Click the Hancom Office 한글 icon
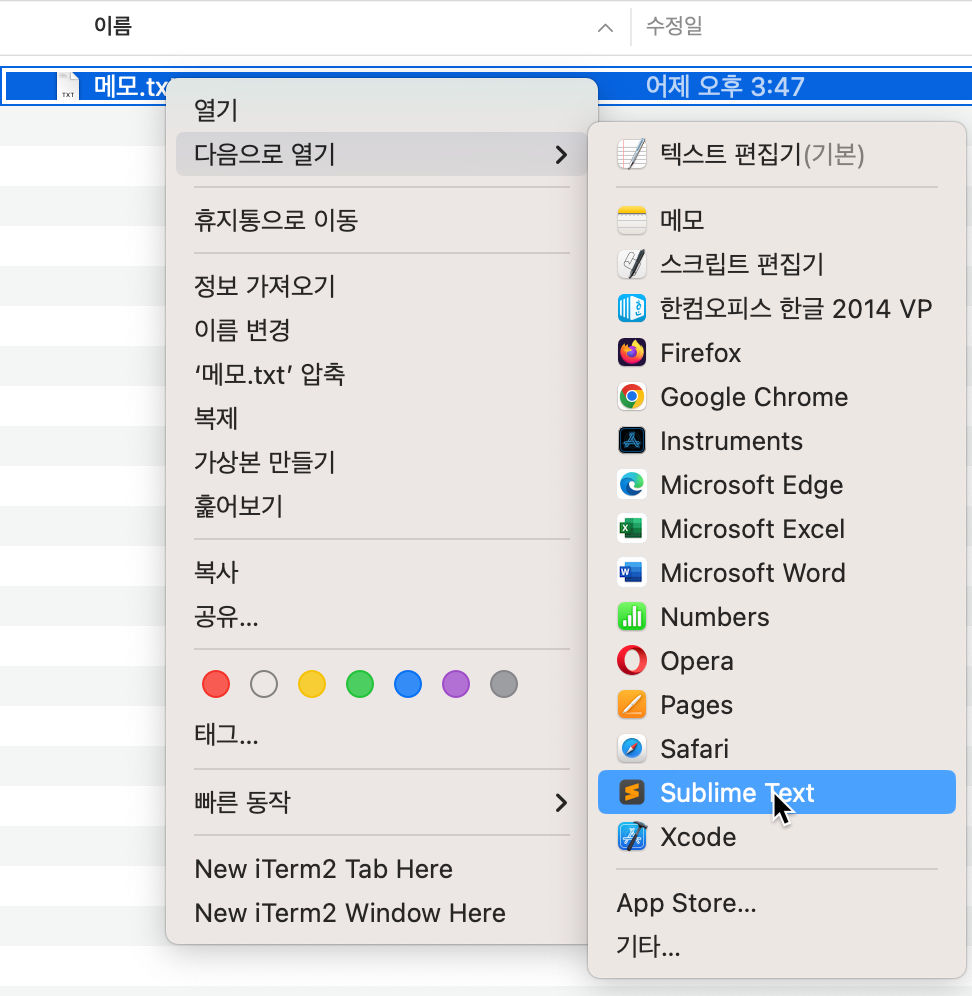Screen dimensions: 972x996 coord(631,309)
